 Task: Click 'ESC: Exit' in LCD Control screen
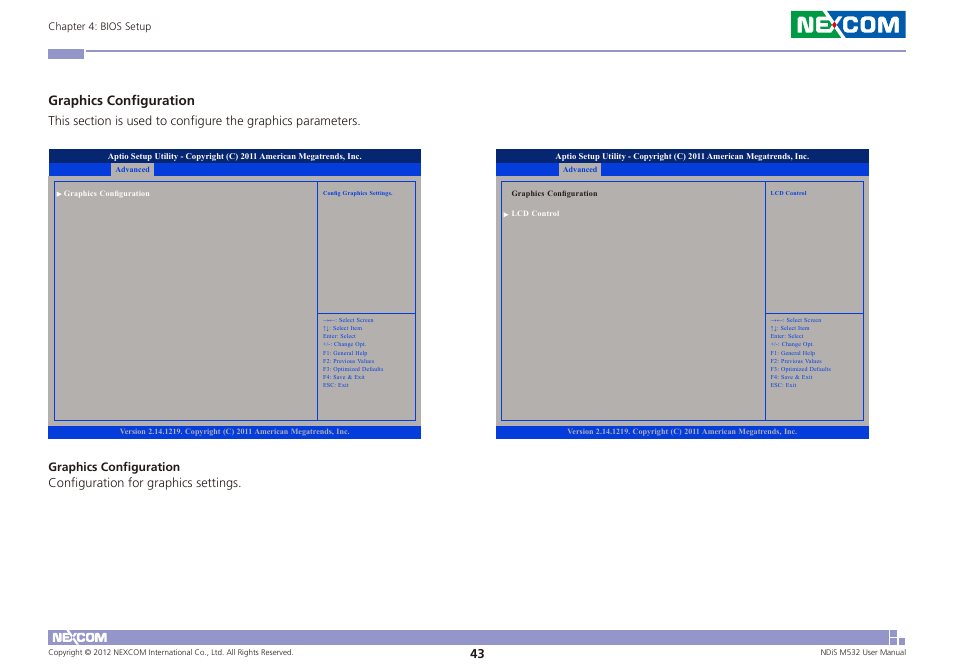783,385
